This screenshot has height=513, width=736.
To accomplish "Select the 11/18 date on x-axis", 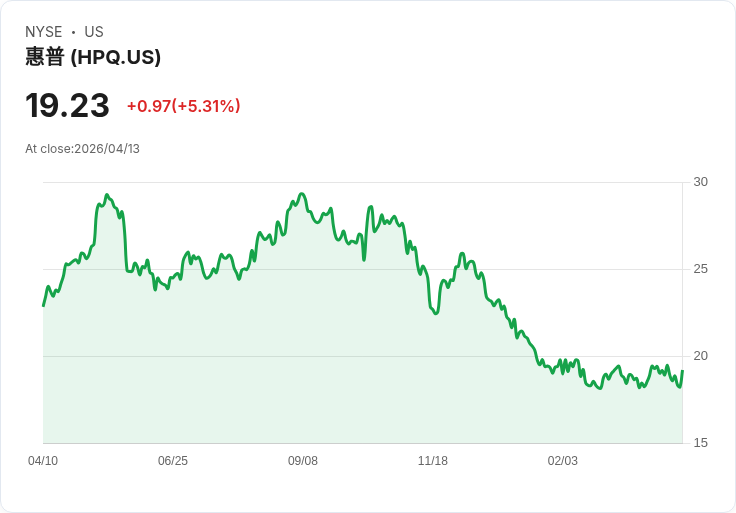I will tap(433, 461).
